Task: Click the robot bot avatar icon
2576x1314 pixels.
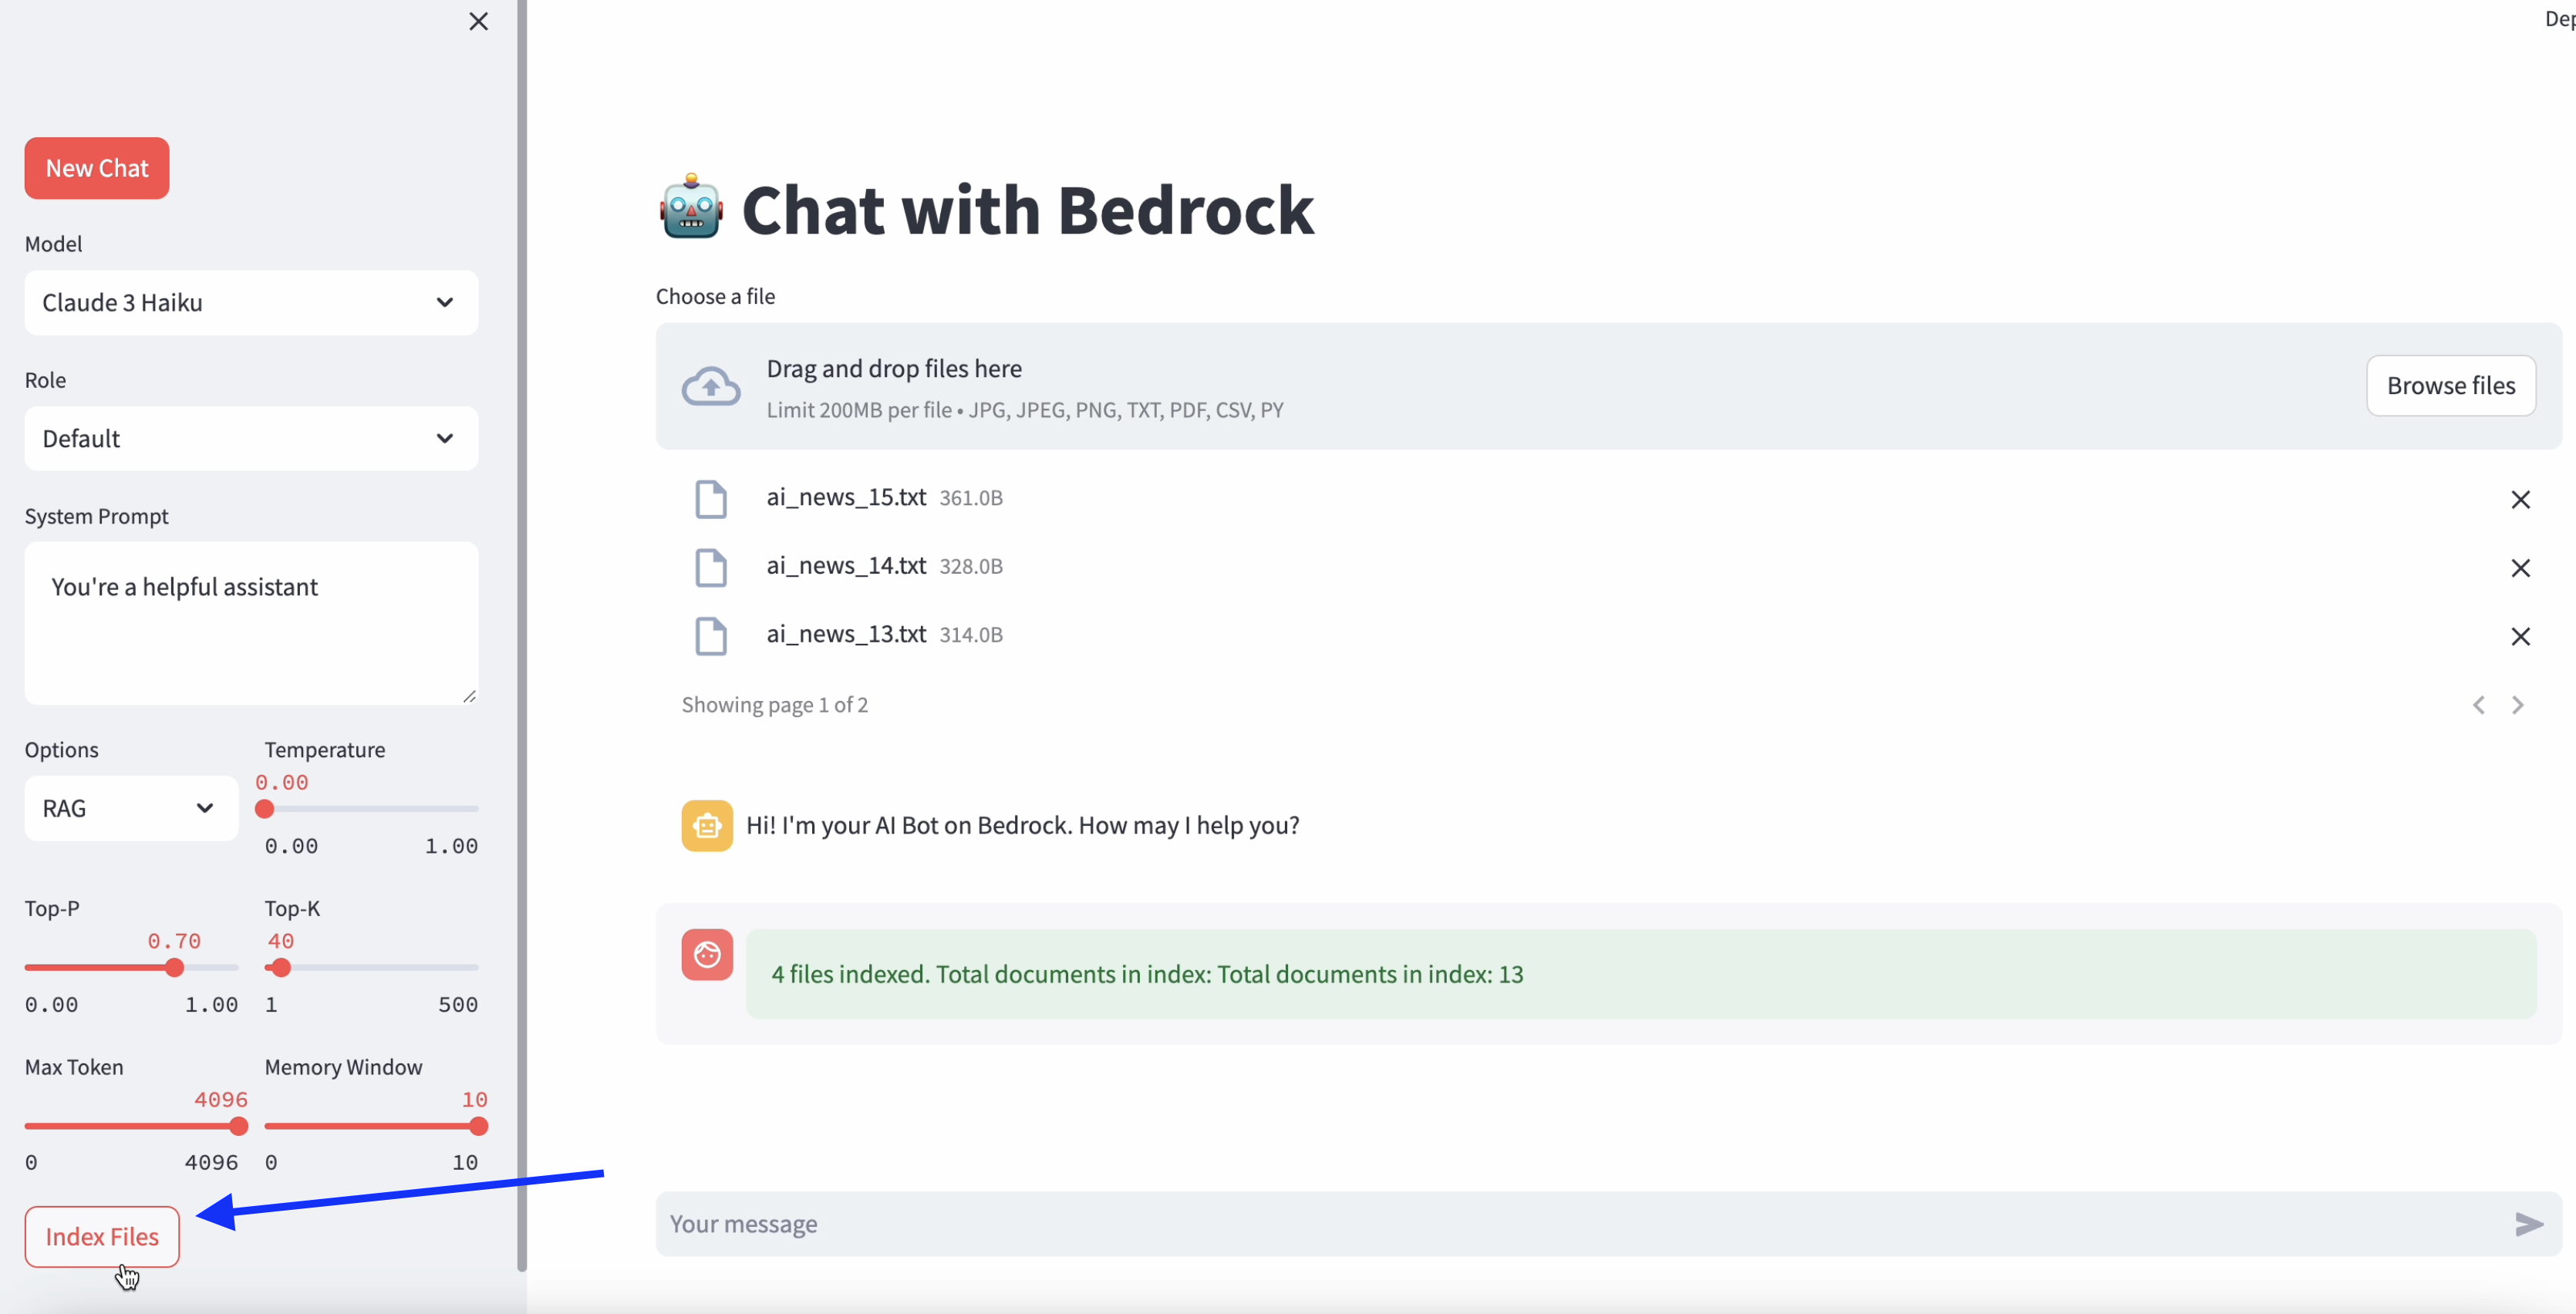Action: [x=707, y=824]
